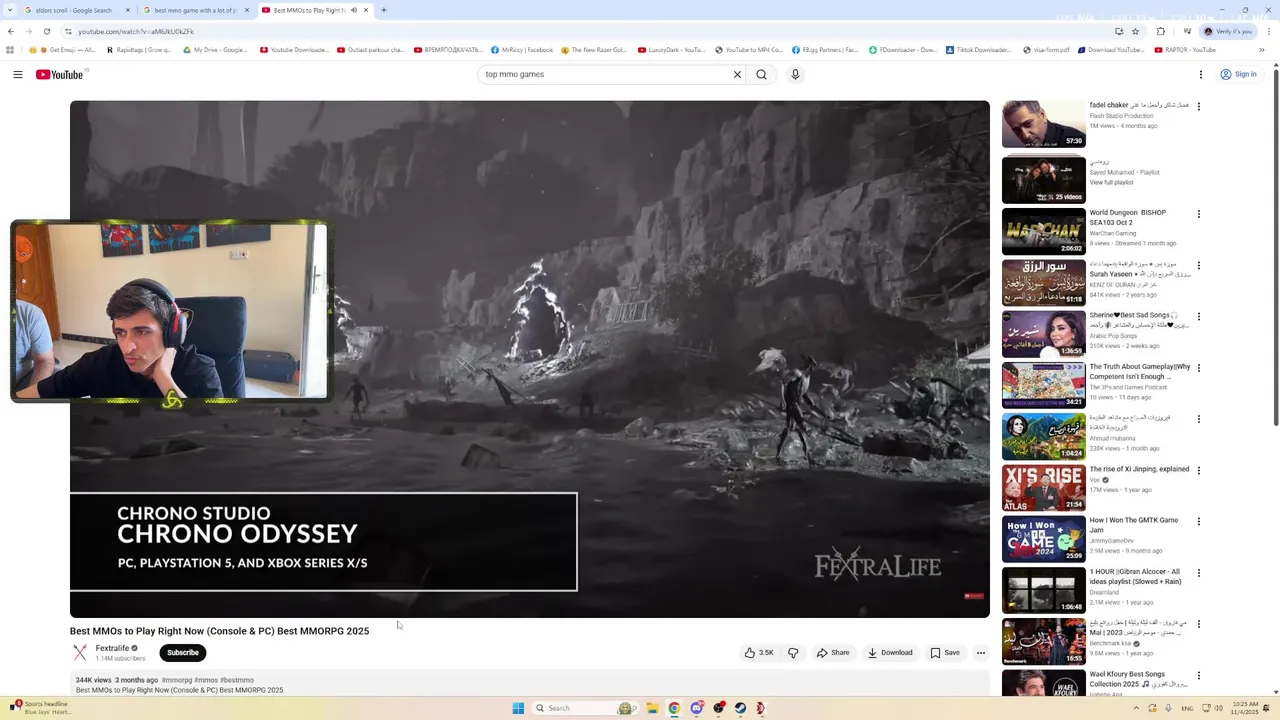Open options menu for How I Won GMTK video

[1199, 522]
